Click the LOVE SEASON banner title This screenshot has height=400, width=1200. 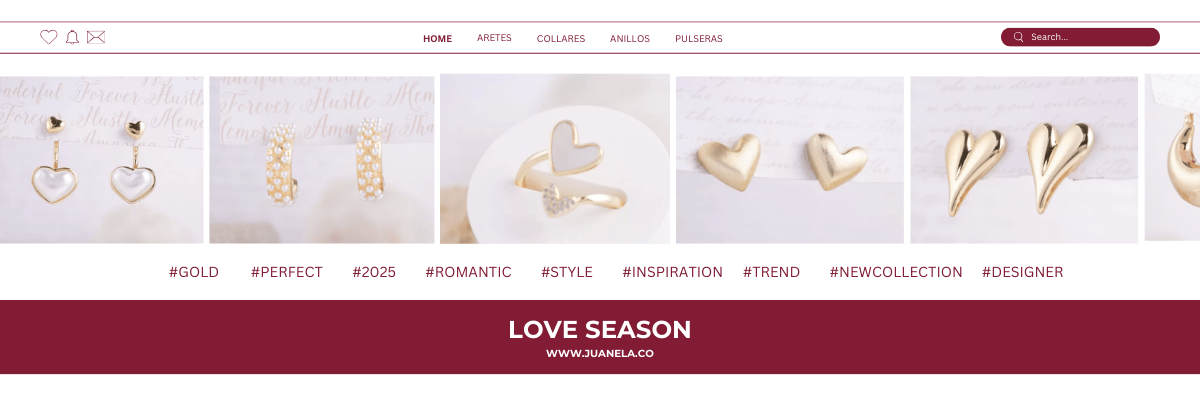(600, 330)
